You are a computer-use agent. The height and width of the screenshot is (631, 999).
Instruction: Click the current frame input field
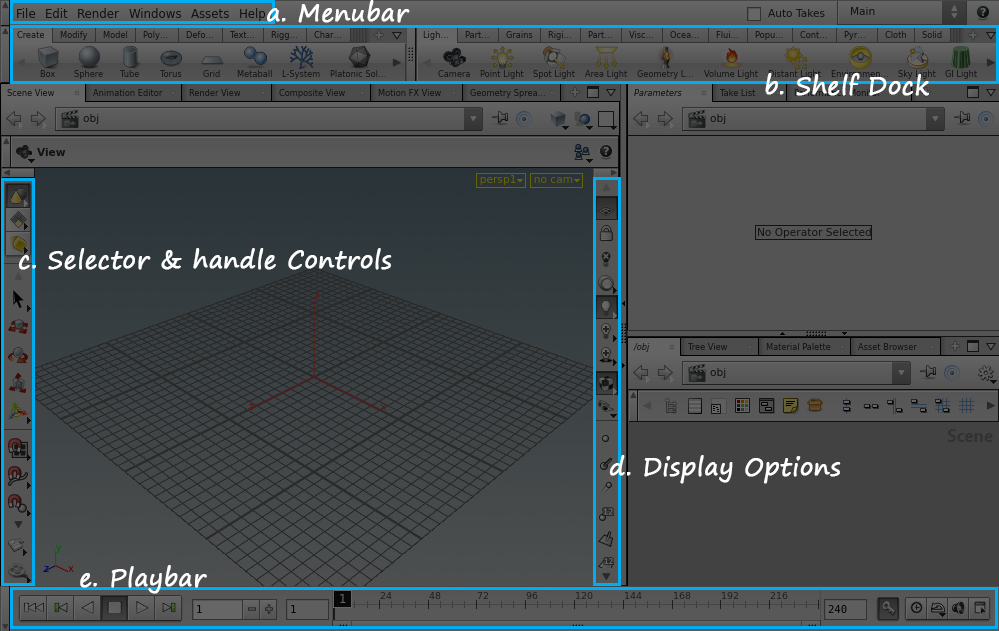click(x=217, y=609)
